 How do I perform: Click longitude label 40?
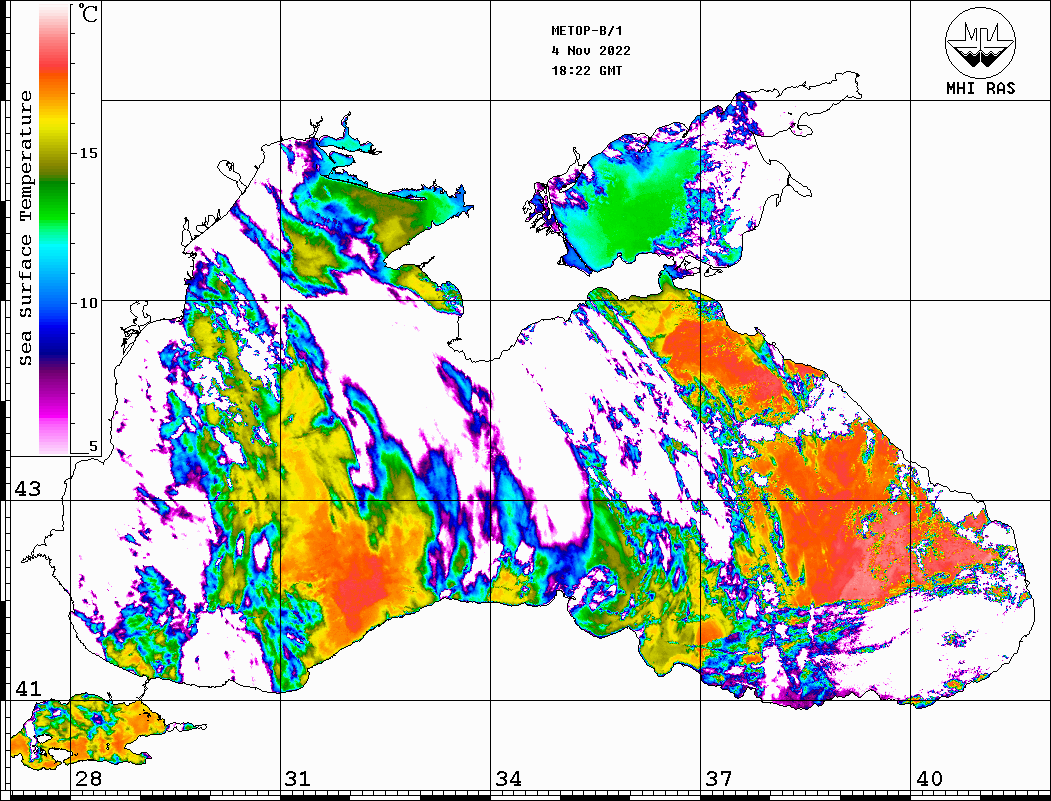pos(929,778)
